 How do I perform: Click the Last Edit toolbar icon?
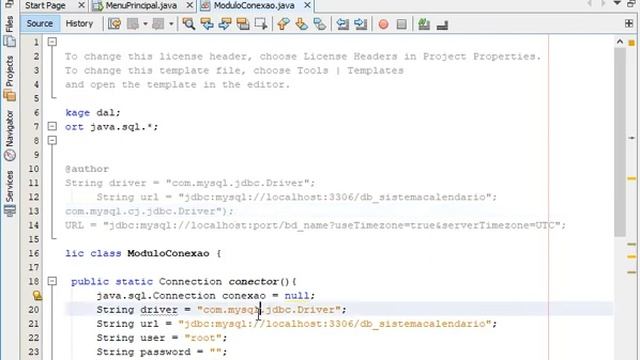coord(115,24)
